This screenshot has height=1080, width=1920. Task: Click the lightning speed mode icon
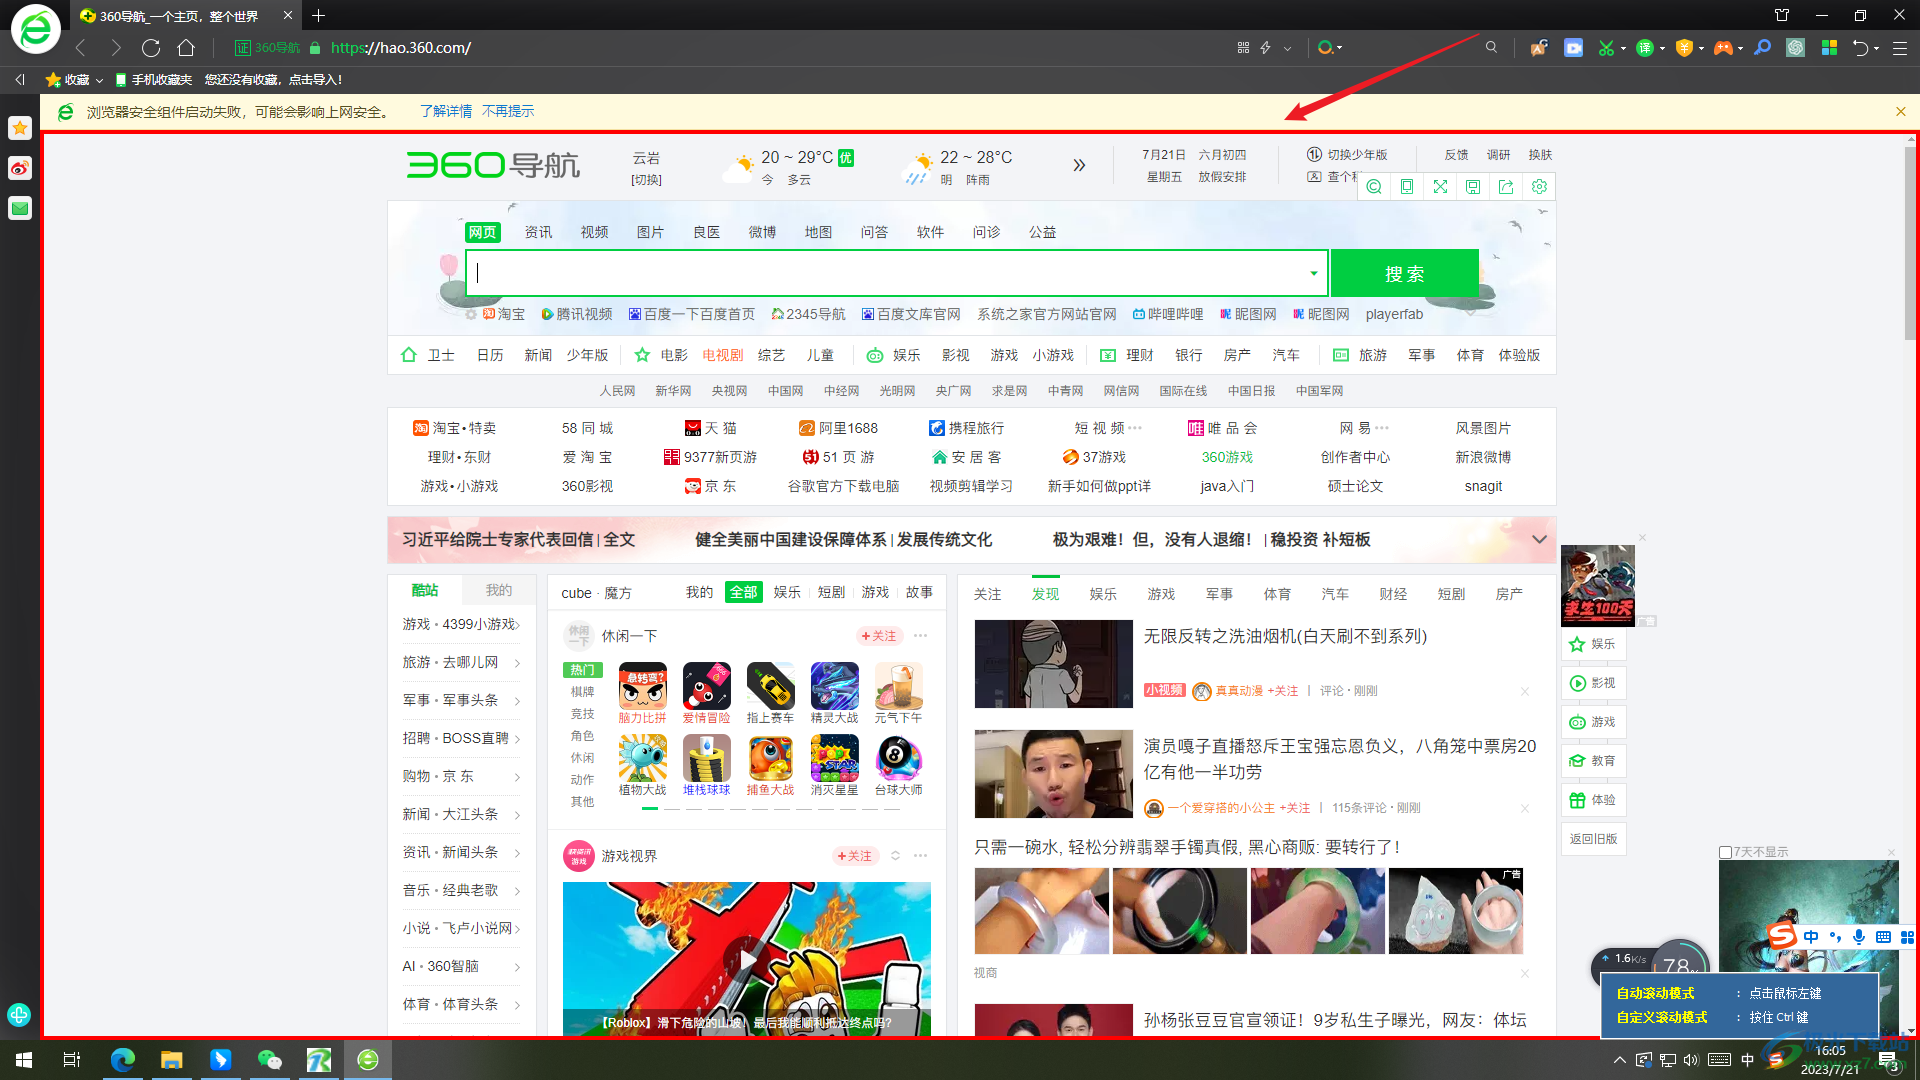point(1265,48)
